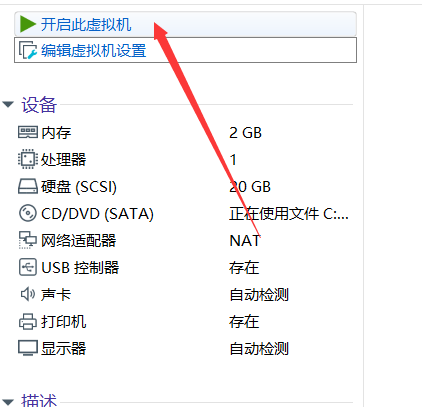
Task: Click the green play icon to power on
Action: click(28, 24)
